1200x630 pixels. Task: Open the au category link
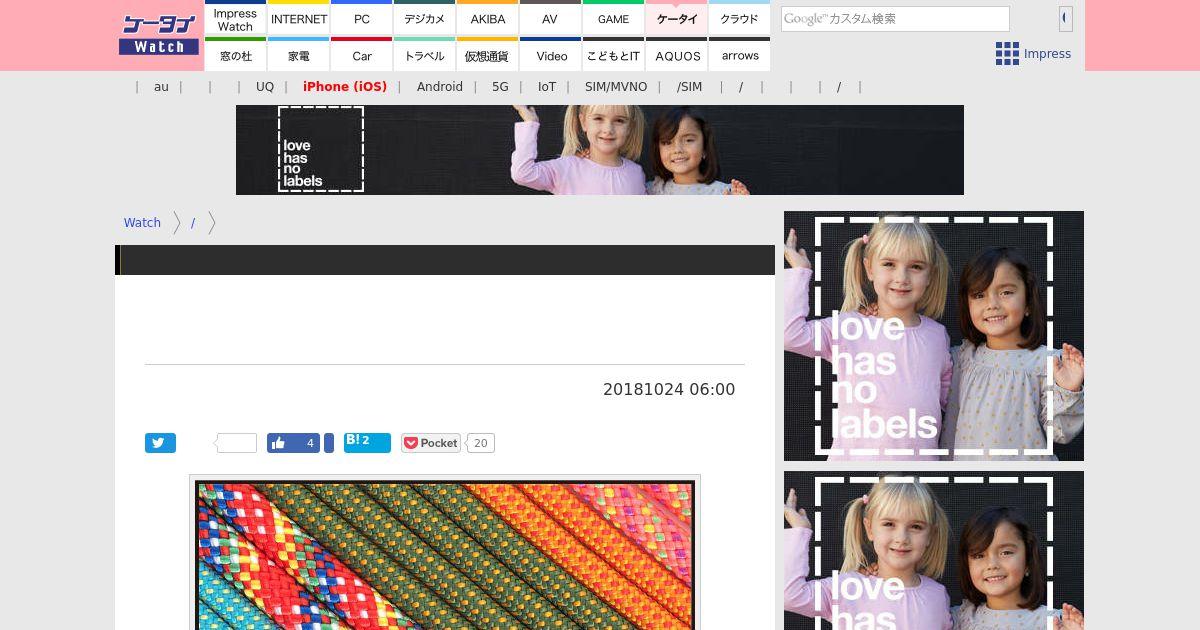tap(161, 87)
